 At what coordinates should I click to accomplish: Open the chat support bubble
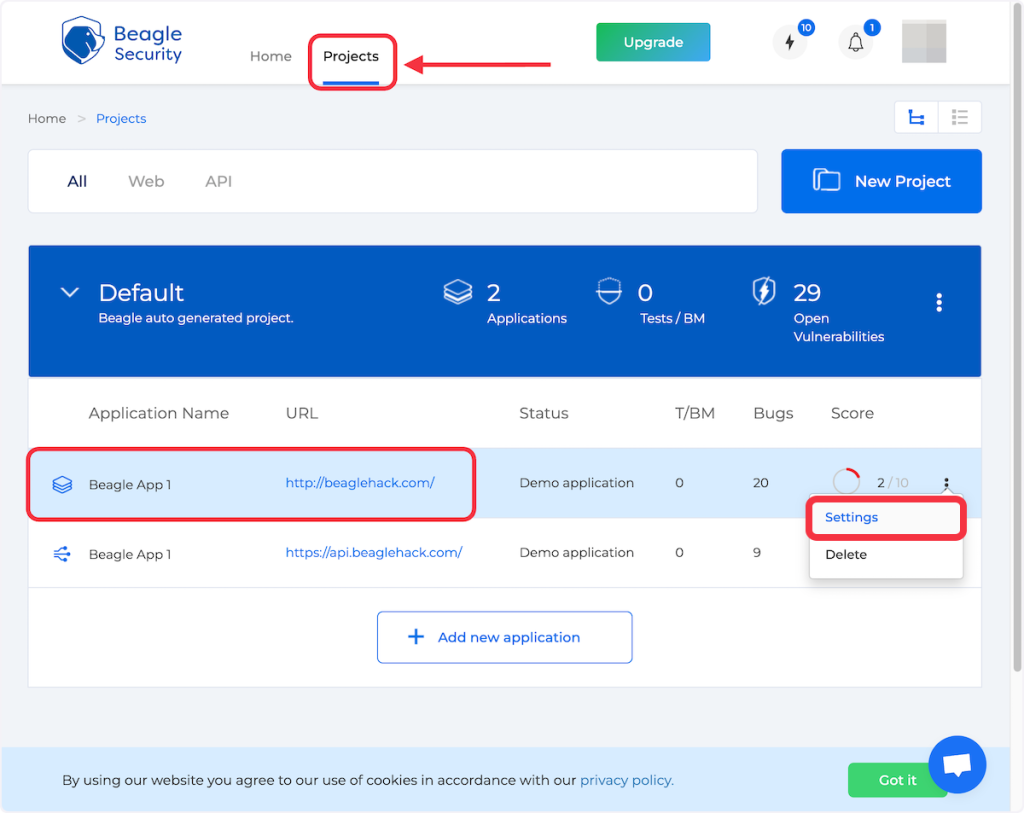[957, 766]
